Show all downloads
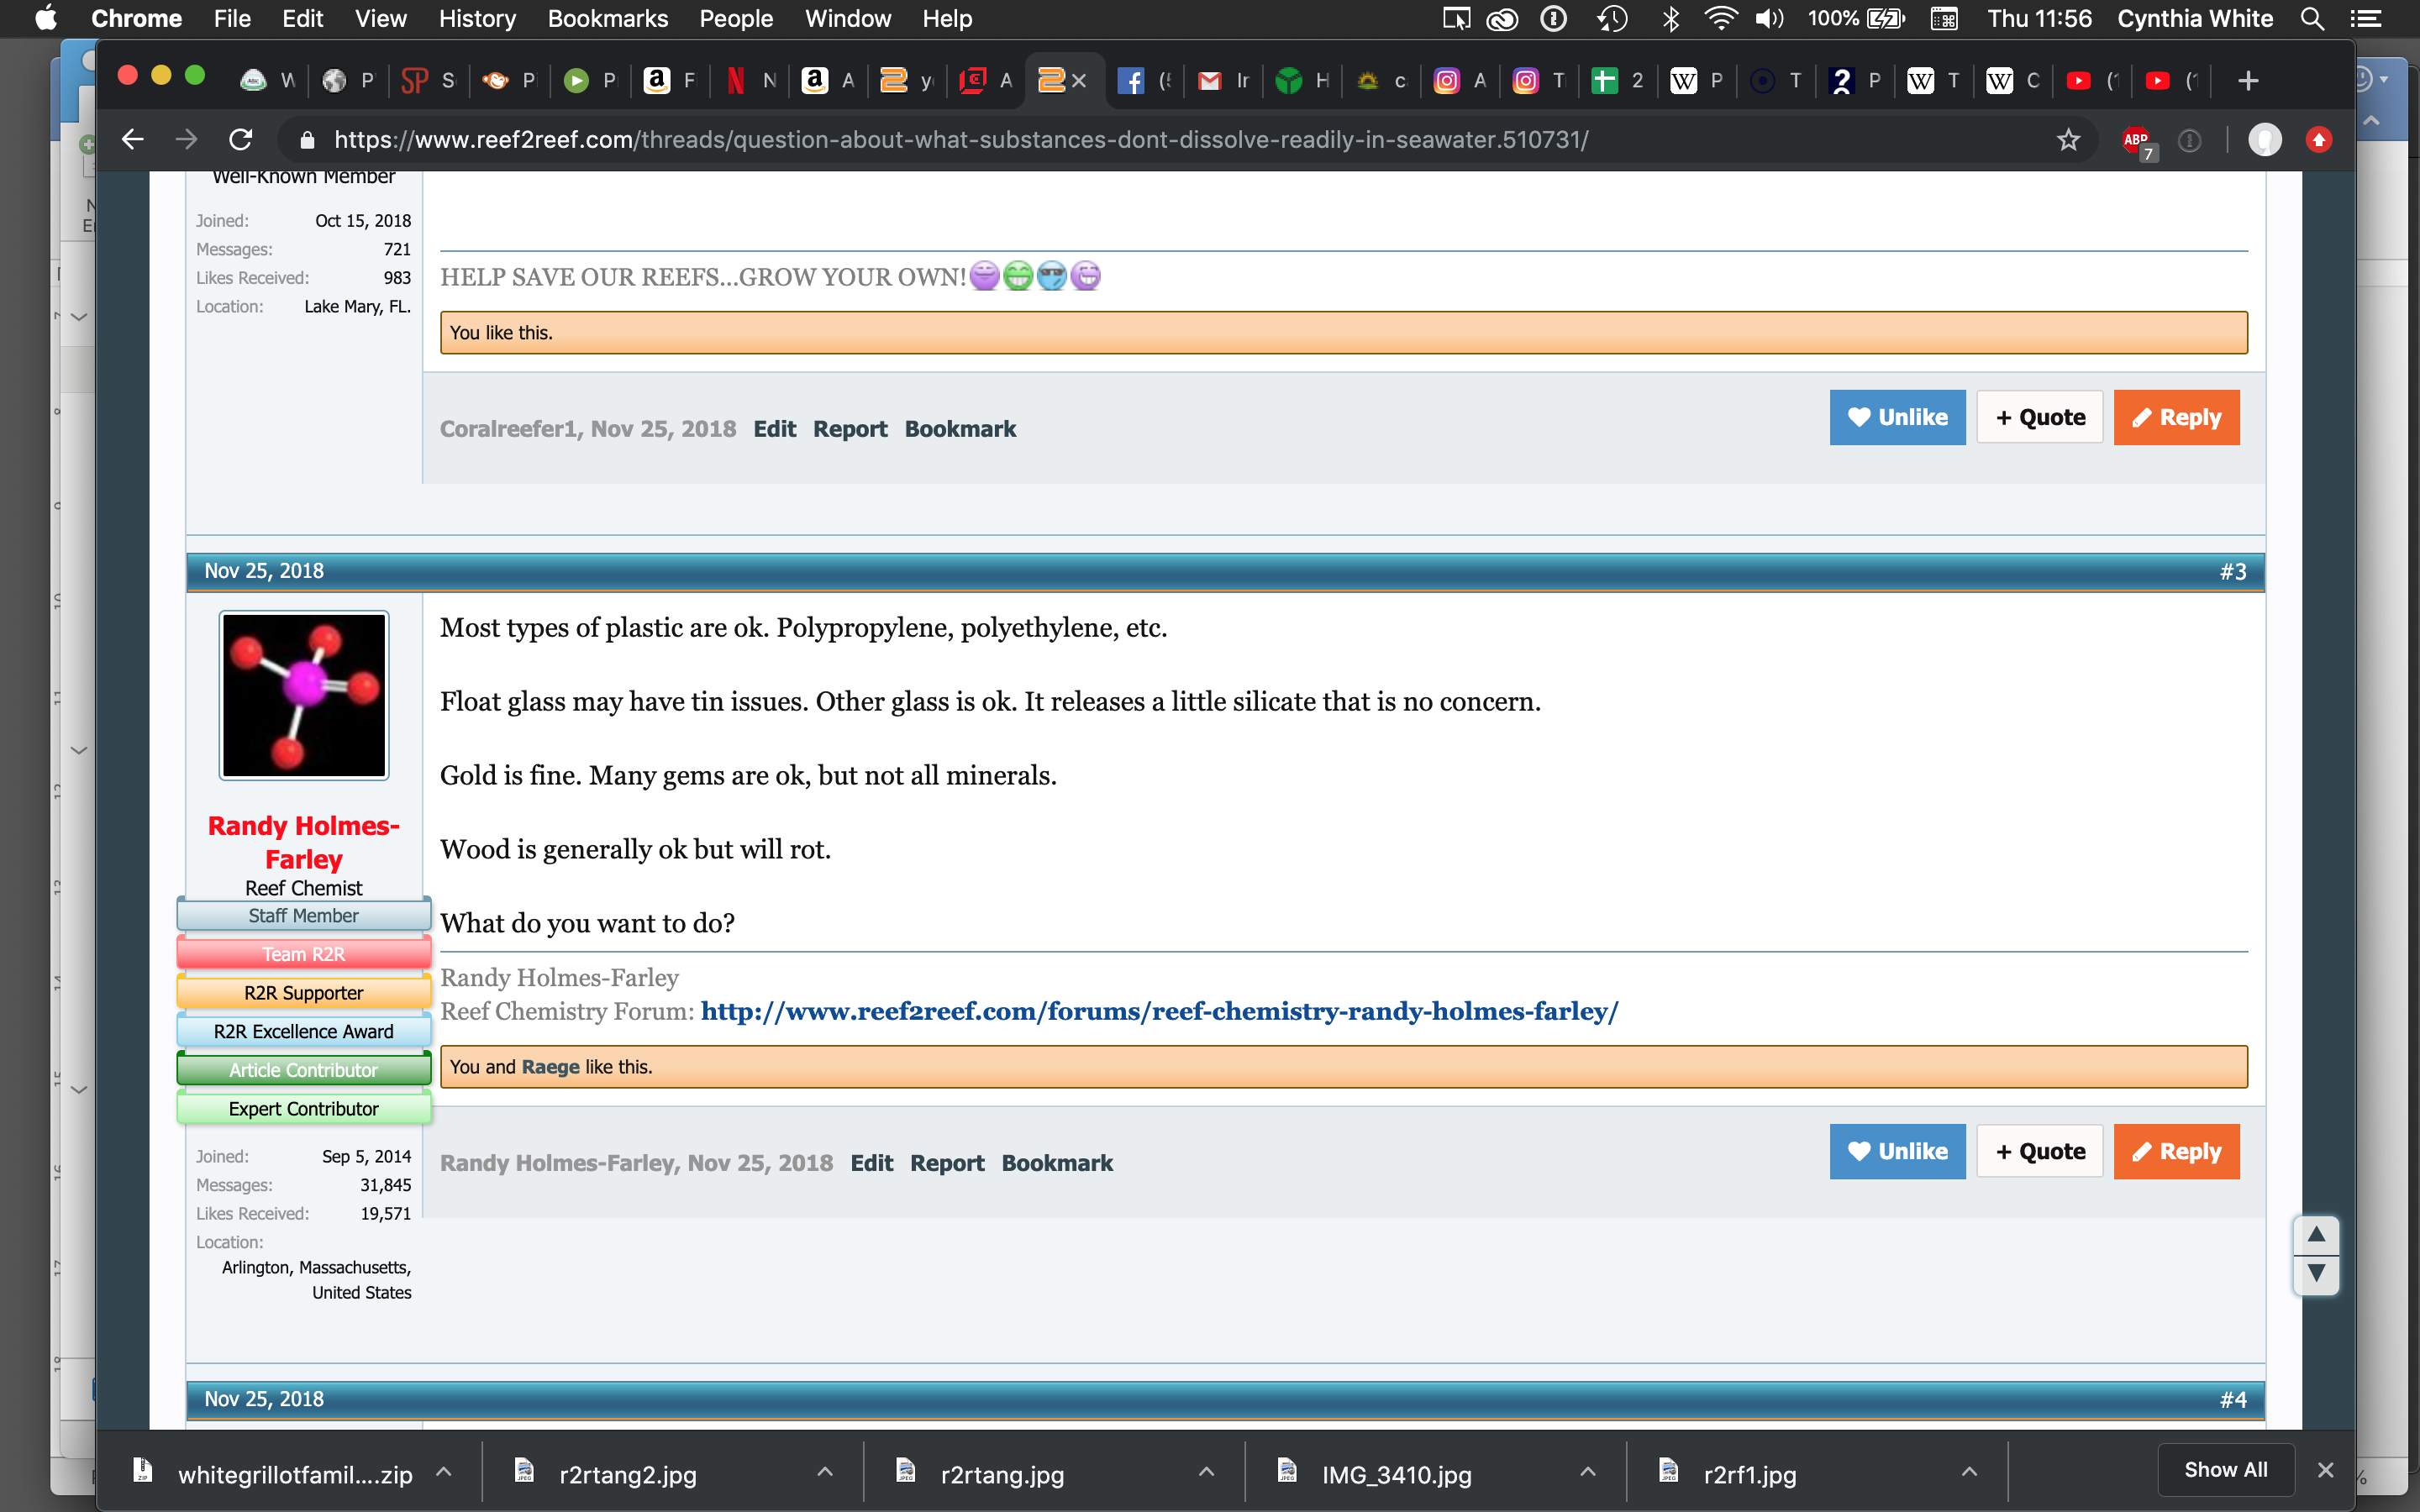Viewport: 2420px width, 1512px height. pos(2226,1470)
